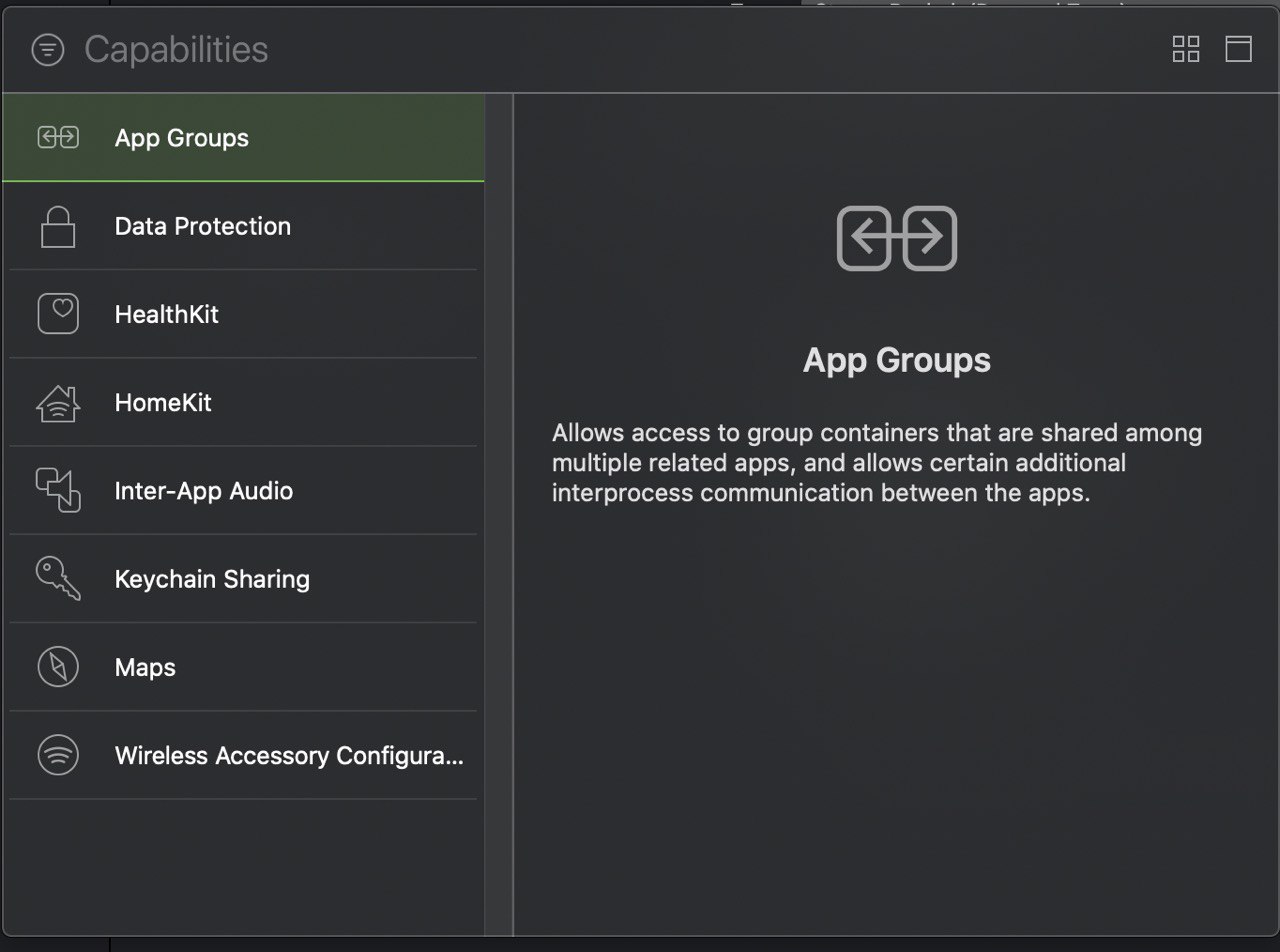The width and height of the screenshot is (1280, 952).
Task: Pick the Maps capability label
Action: tap(145, 667)
